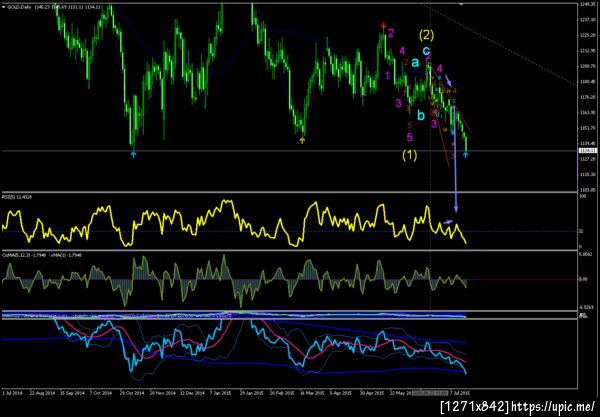Click the 16 Mar 2015 date label
This screenshot has width=600, height=417.
click(x=312, y=393)
